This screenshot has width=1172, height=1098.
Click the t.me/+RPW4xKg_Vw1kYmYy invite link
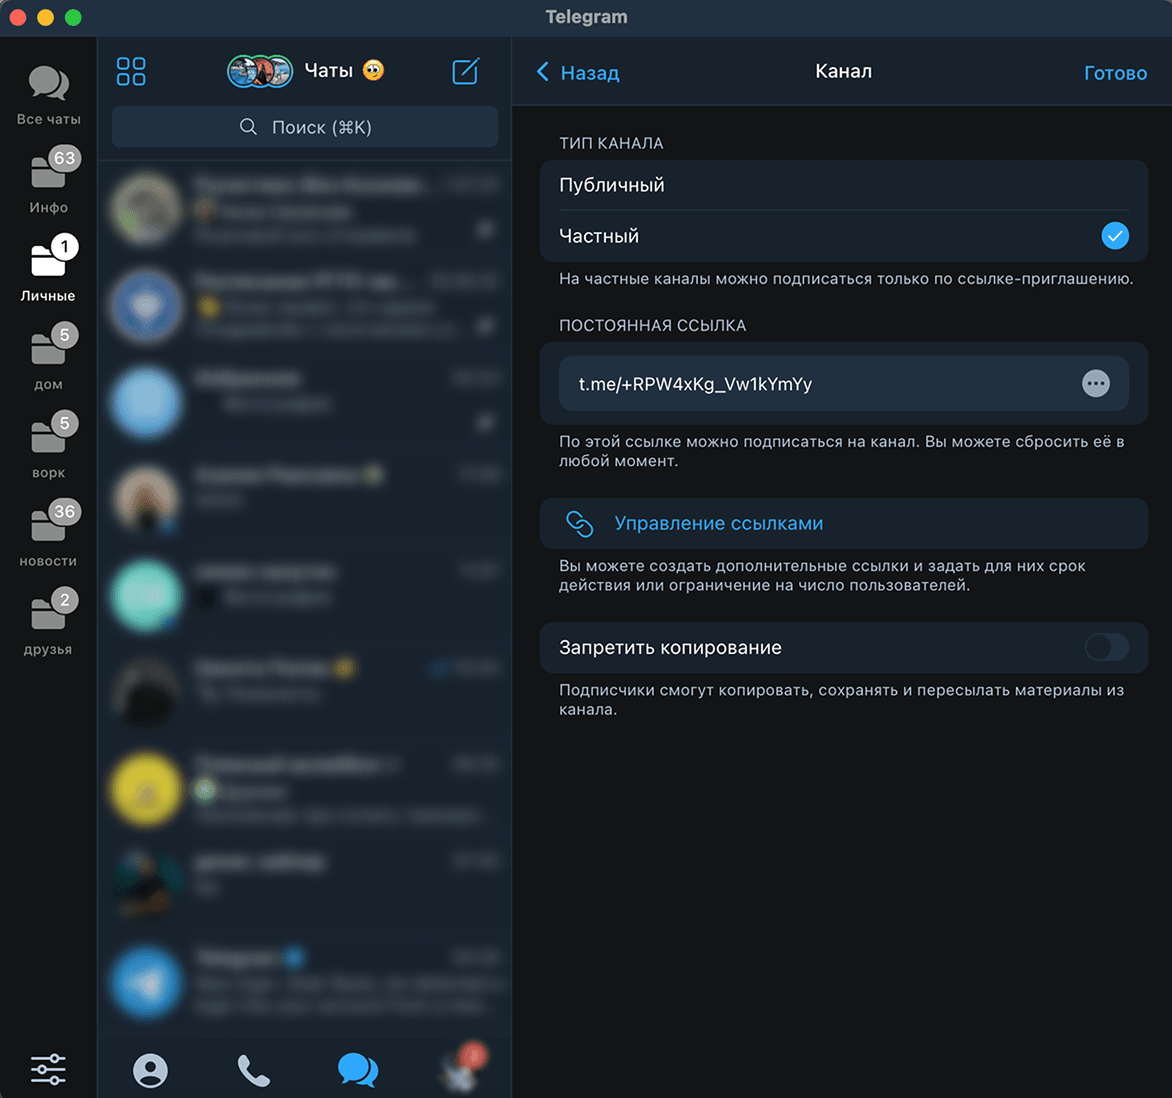click(x=695, y=384)
